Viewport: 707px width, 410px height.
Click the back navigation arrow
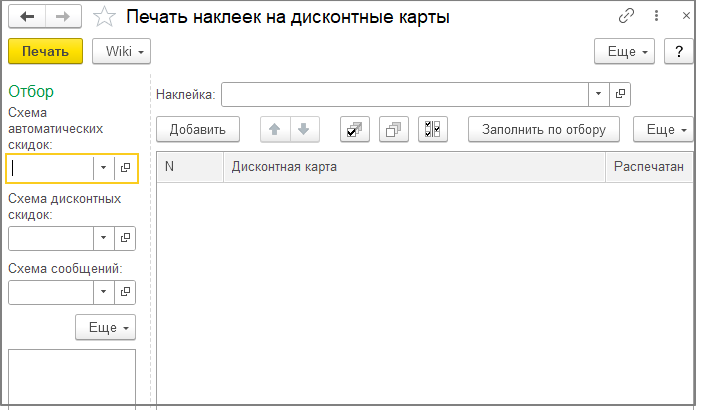pyautogui.click(x=27, y=16)
